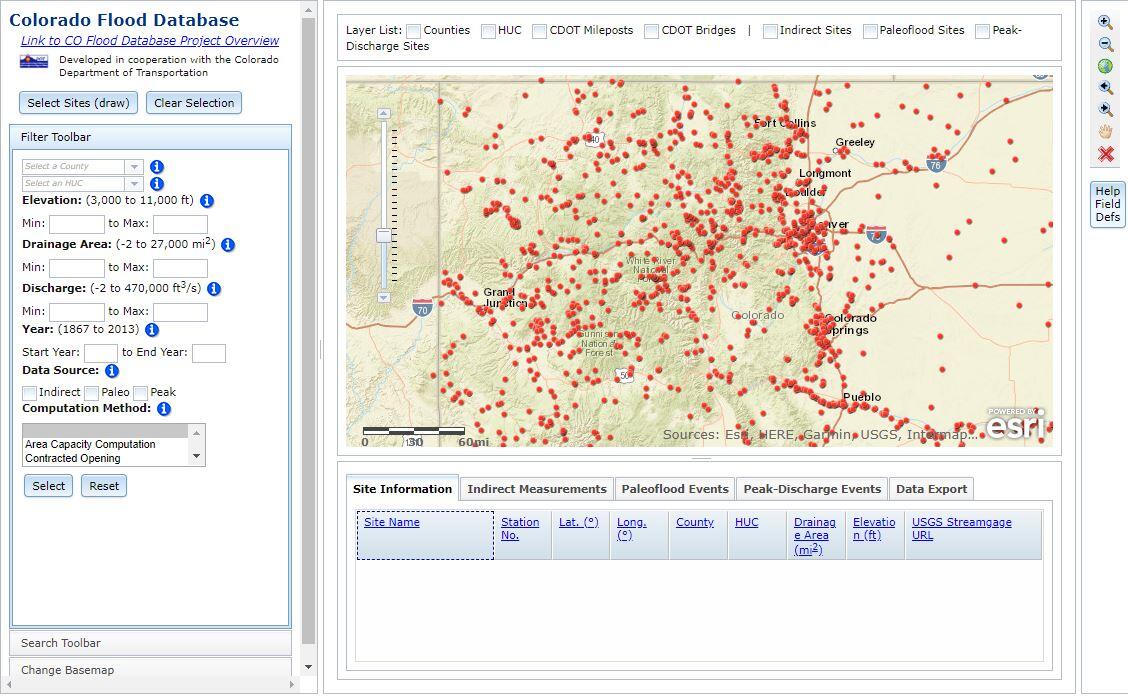Click the CDOT logo image
This screenshot has height=698, width=1128.
point(34,62)
